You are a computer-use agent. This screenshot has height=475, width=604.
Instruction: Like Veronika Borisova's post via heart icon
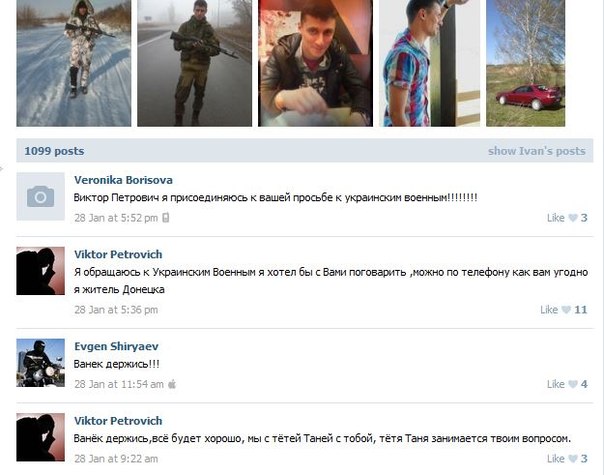[x=573, y=218]
